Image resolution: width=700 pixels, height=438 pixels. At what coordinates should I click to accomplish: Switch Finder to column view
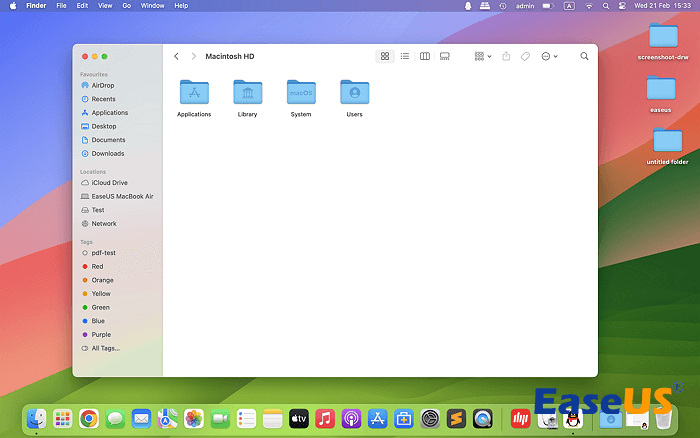pos(425,57)
